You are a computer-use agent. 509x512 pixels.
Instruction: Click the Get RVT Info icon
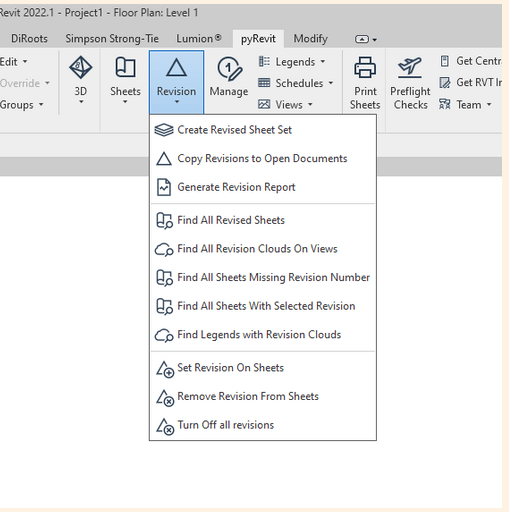pos(445,82)
